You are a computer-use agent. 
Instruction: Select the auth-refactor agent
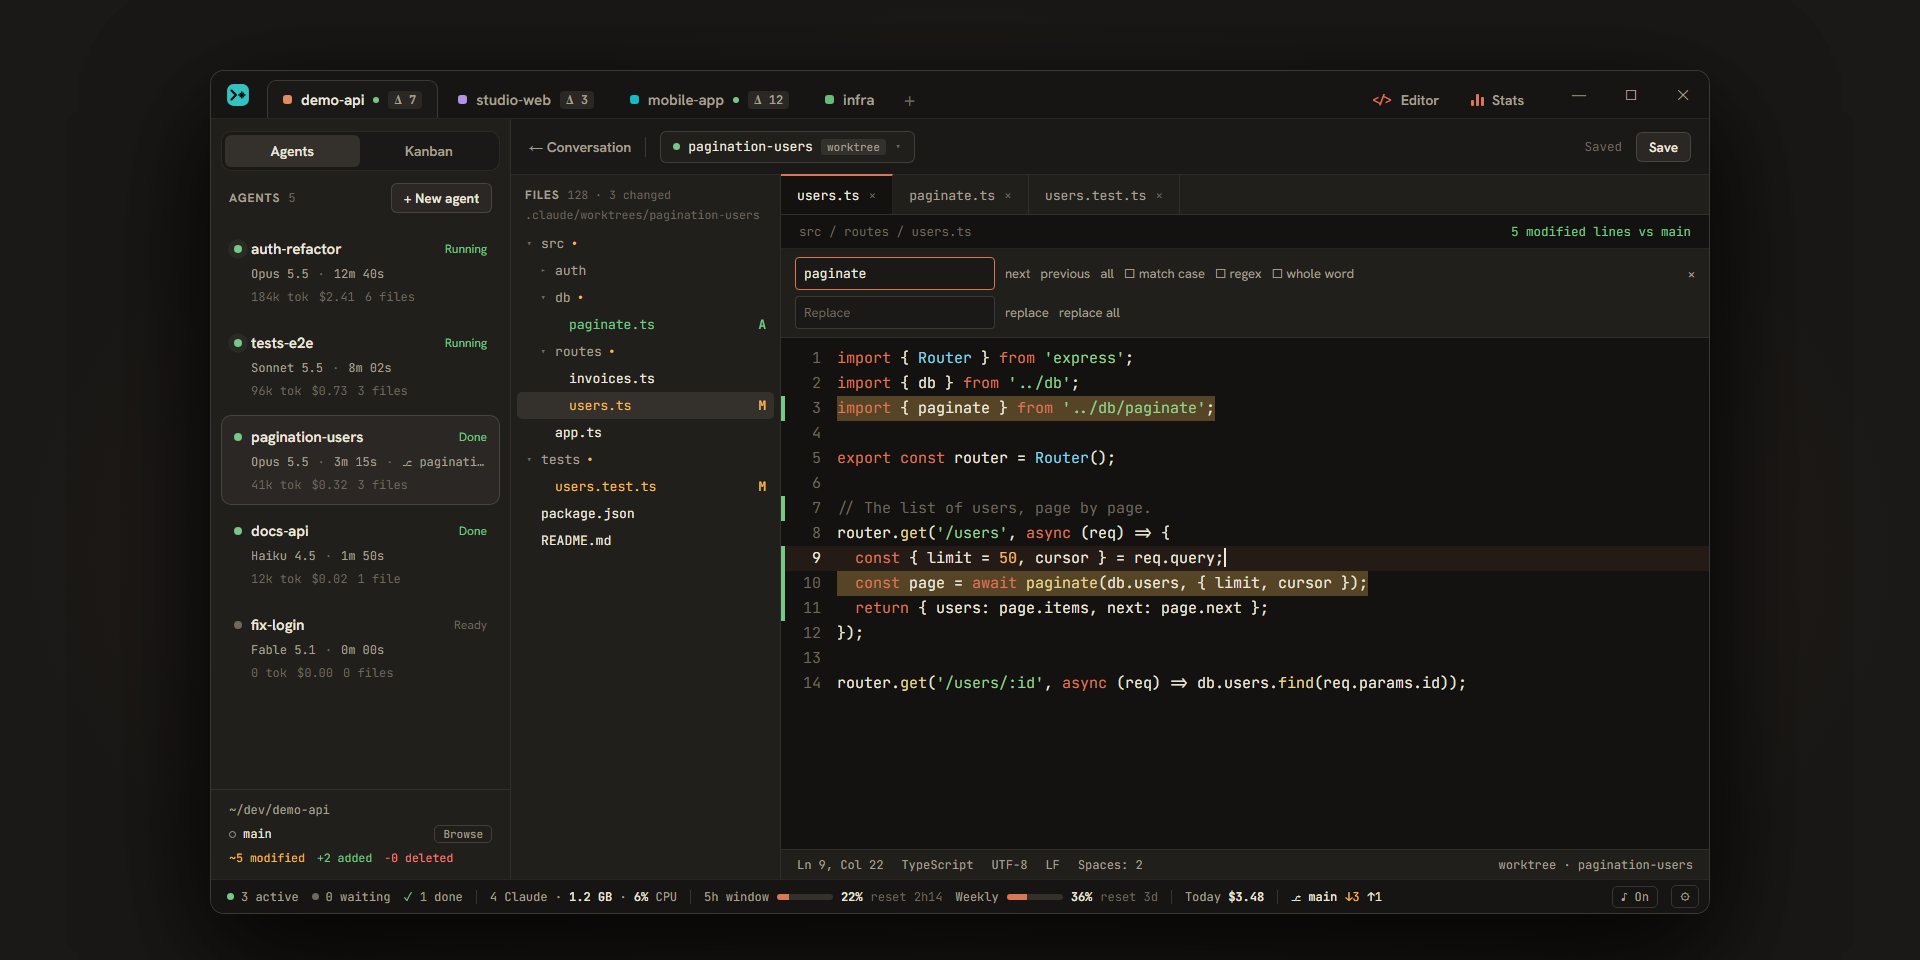[360, 272]
